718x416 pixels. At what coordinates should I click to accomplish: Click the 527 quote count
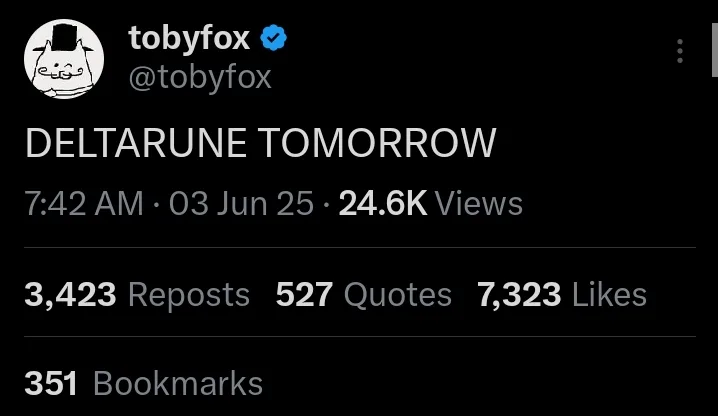pos(304,295)
